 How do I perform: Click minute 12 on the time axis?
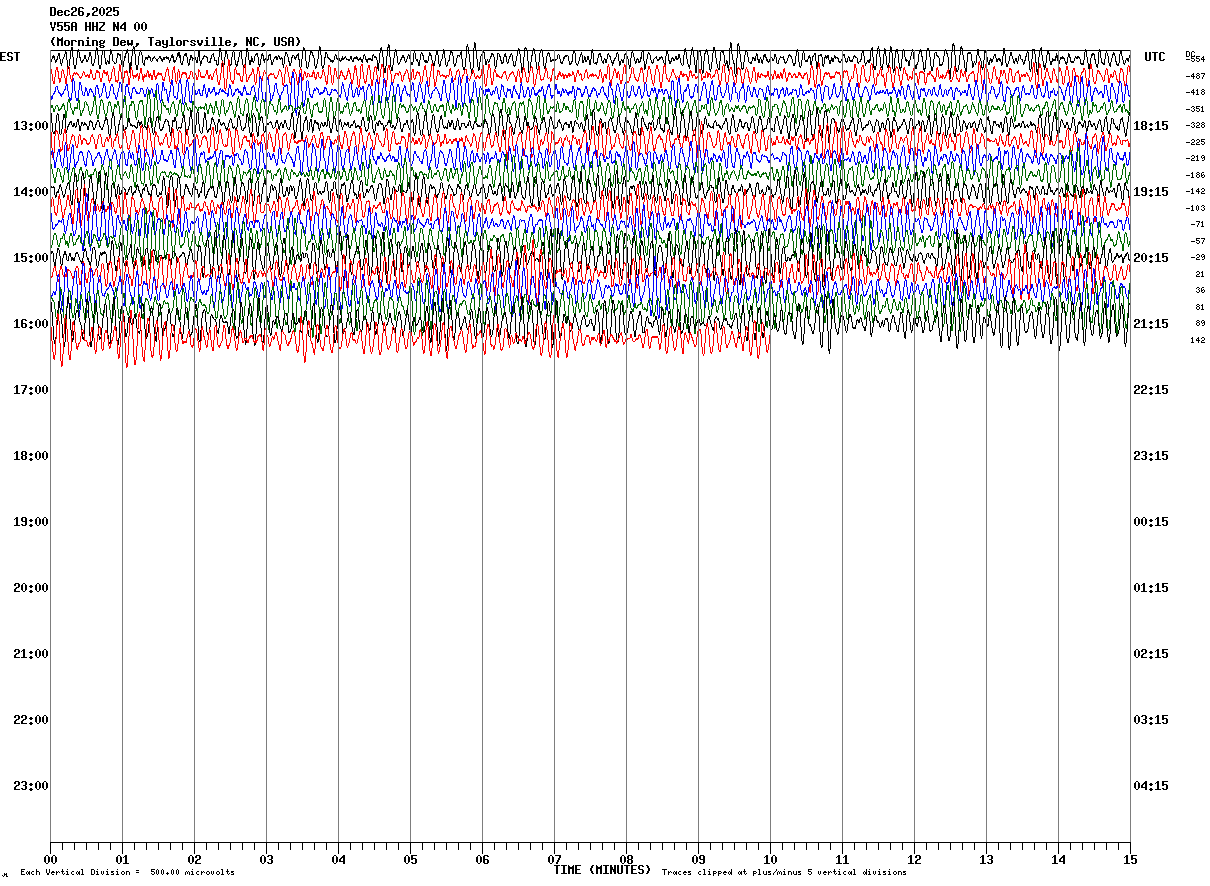(914, 859)
